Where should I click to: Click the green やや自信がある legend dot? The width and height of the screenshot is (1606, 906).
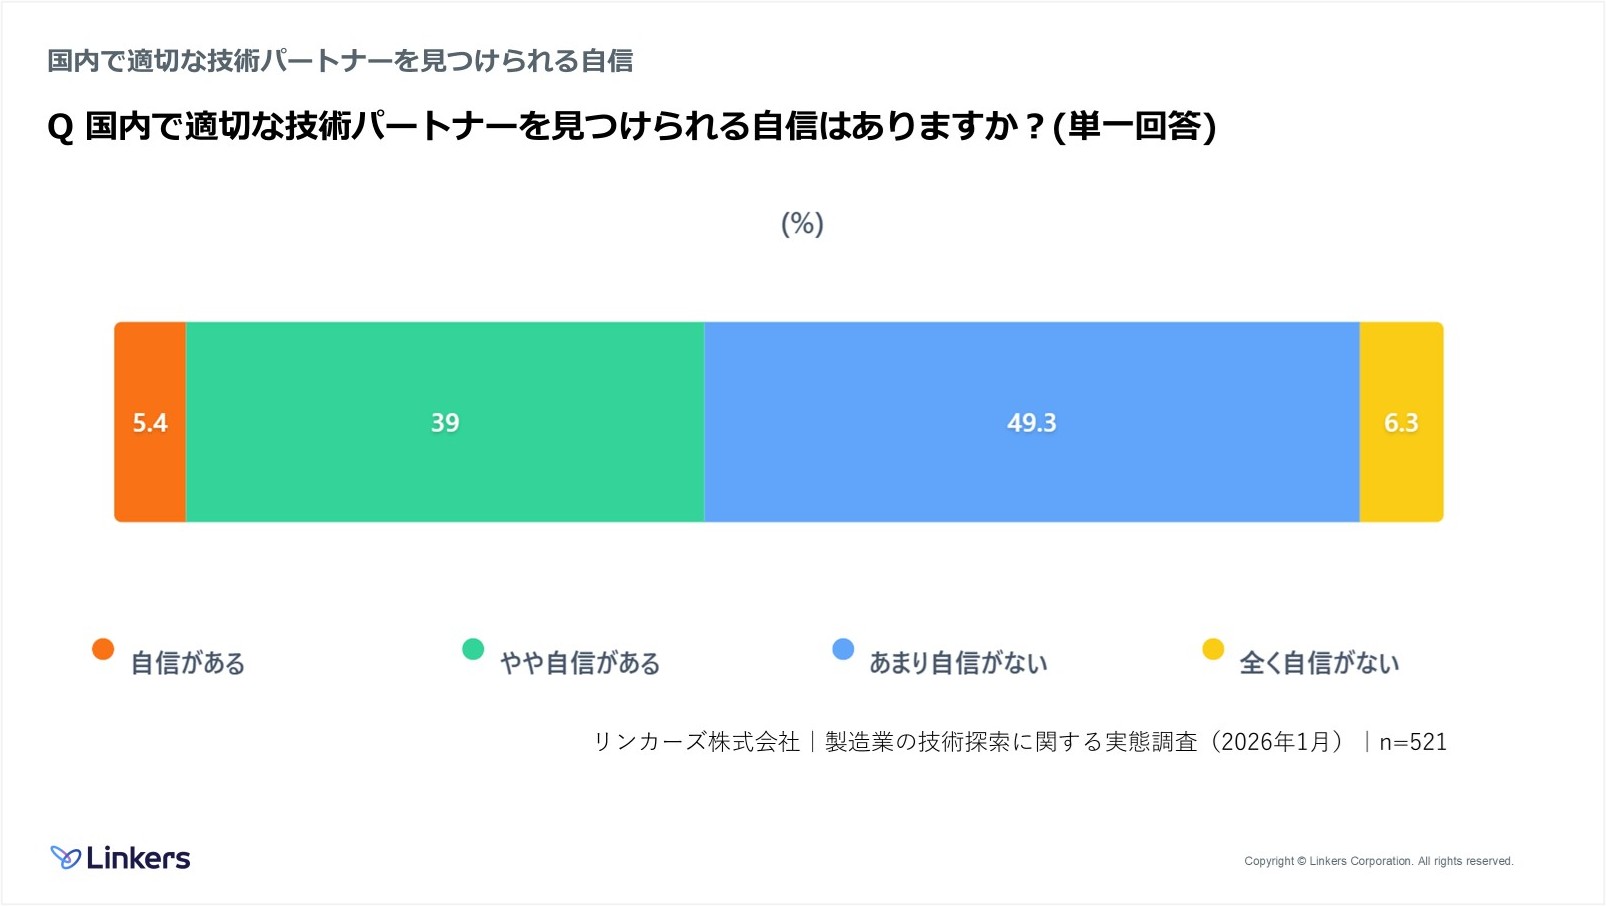click(x=473, y=649)
